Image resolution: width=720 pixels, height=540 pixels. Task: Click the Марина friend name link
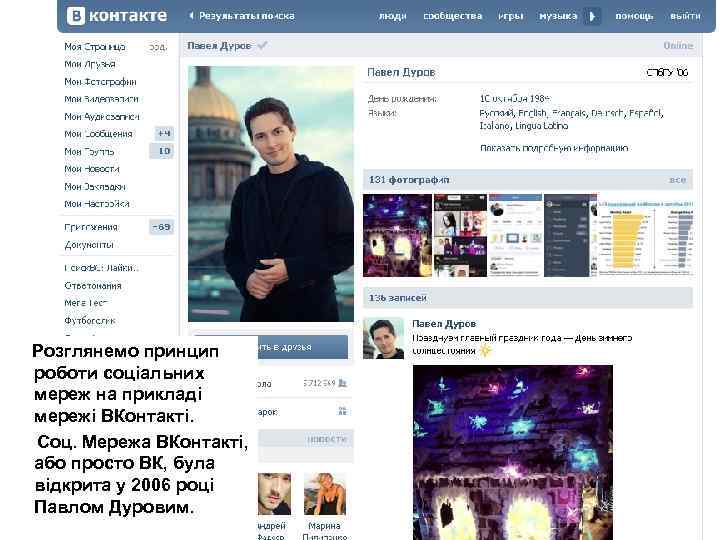coord(324,526)
